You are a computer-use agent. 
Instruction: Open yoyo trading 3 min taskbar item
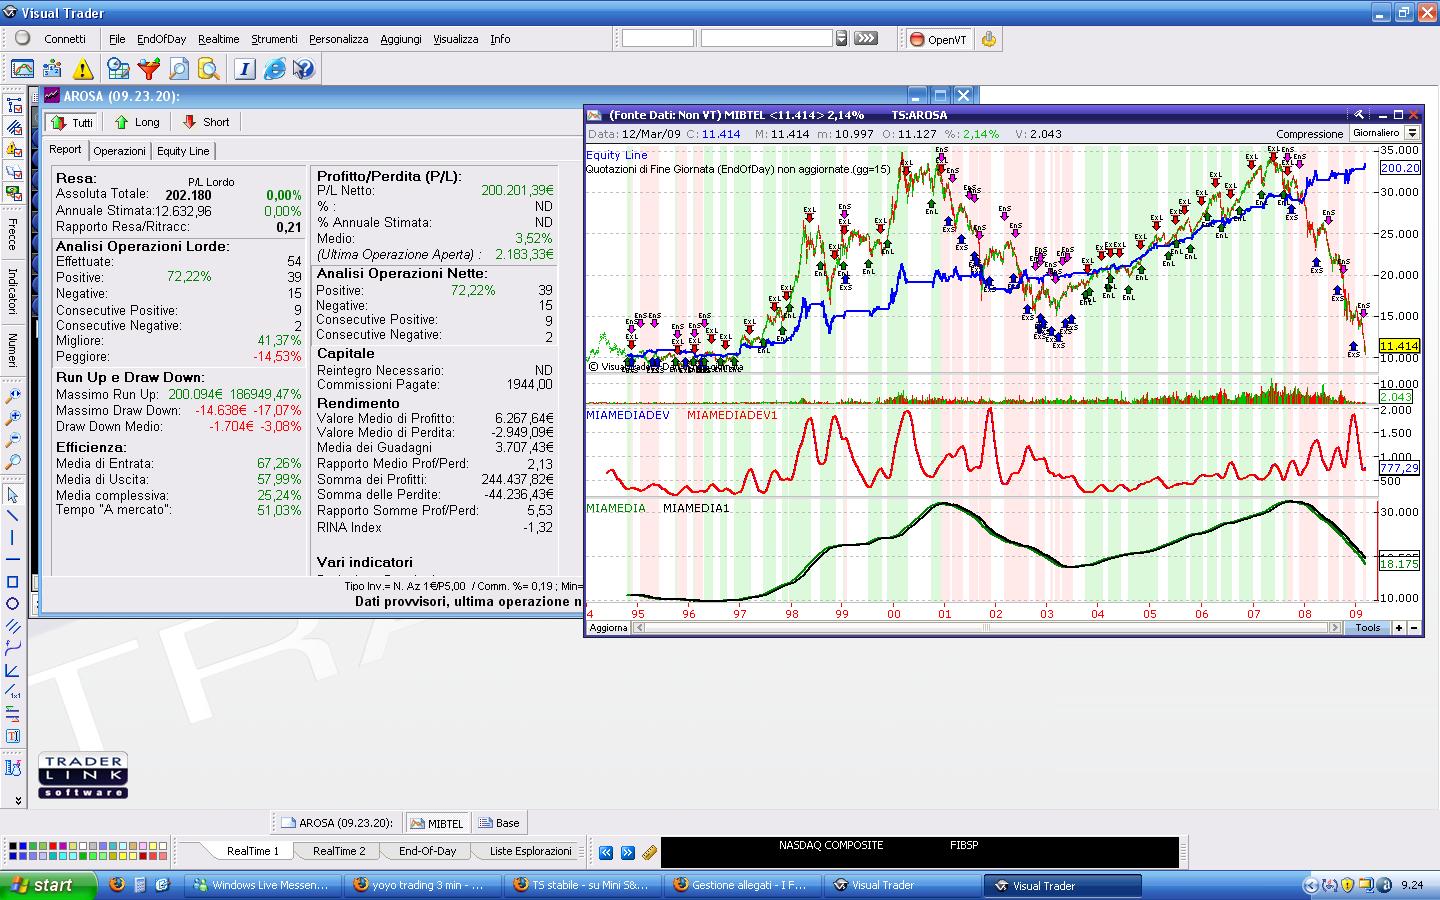click(x=423, y=885)
